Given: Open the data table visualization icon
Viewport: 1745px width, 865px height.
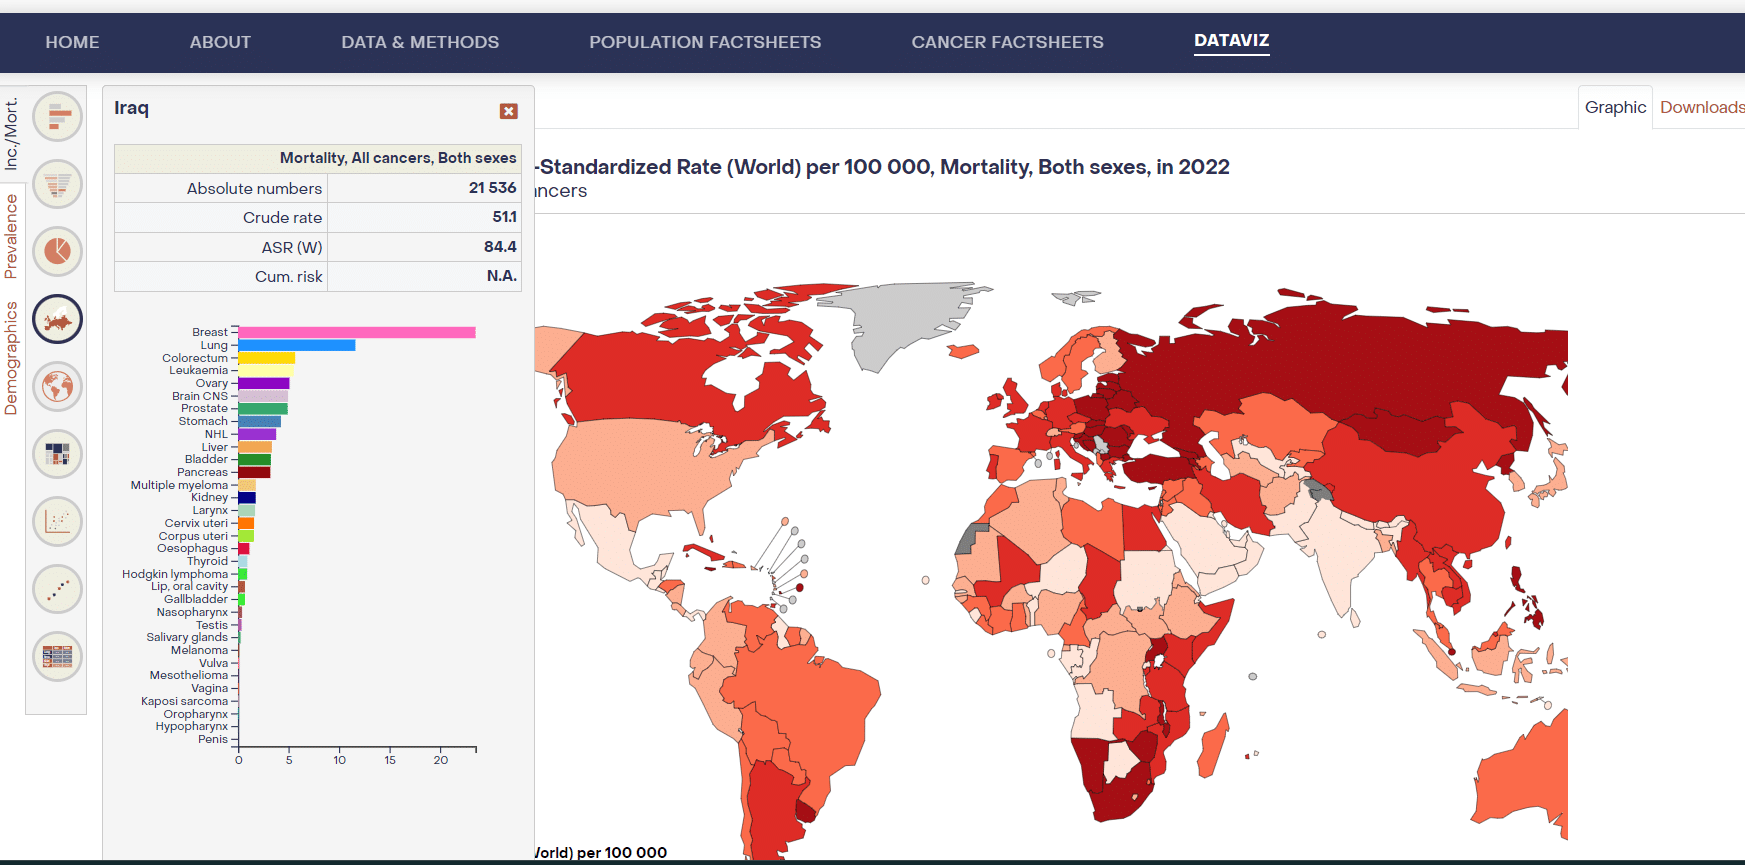Looking at the screenshot, I should point(58,657).
